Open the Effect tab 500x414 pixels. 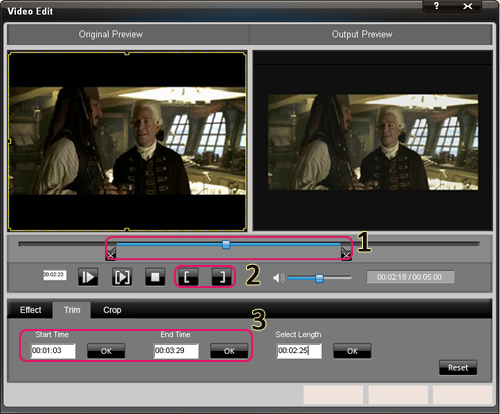(30, 310)
